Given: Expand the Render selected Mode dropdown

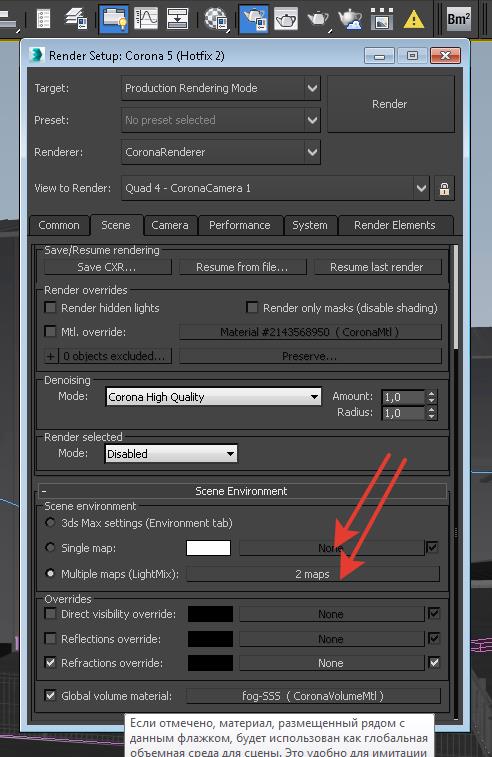Looking at the screenshot, I should [x=171, y=454].
